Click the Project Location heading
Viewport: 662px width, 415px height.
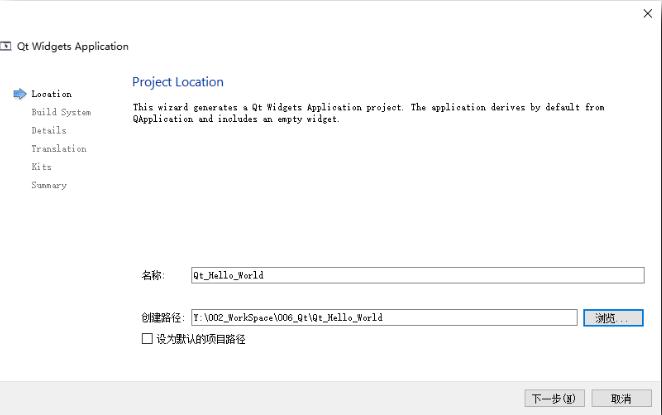tap(178, 82)
